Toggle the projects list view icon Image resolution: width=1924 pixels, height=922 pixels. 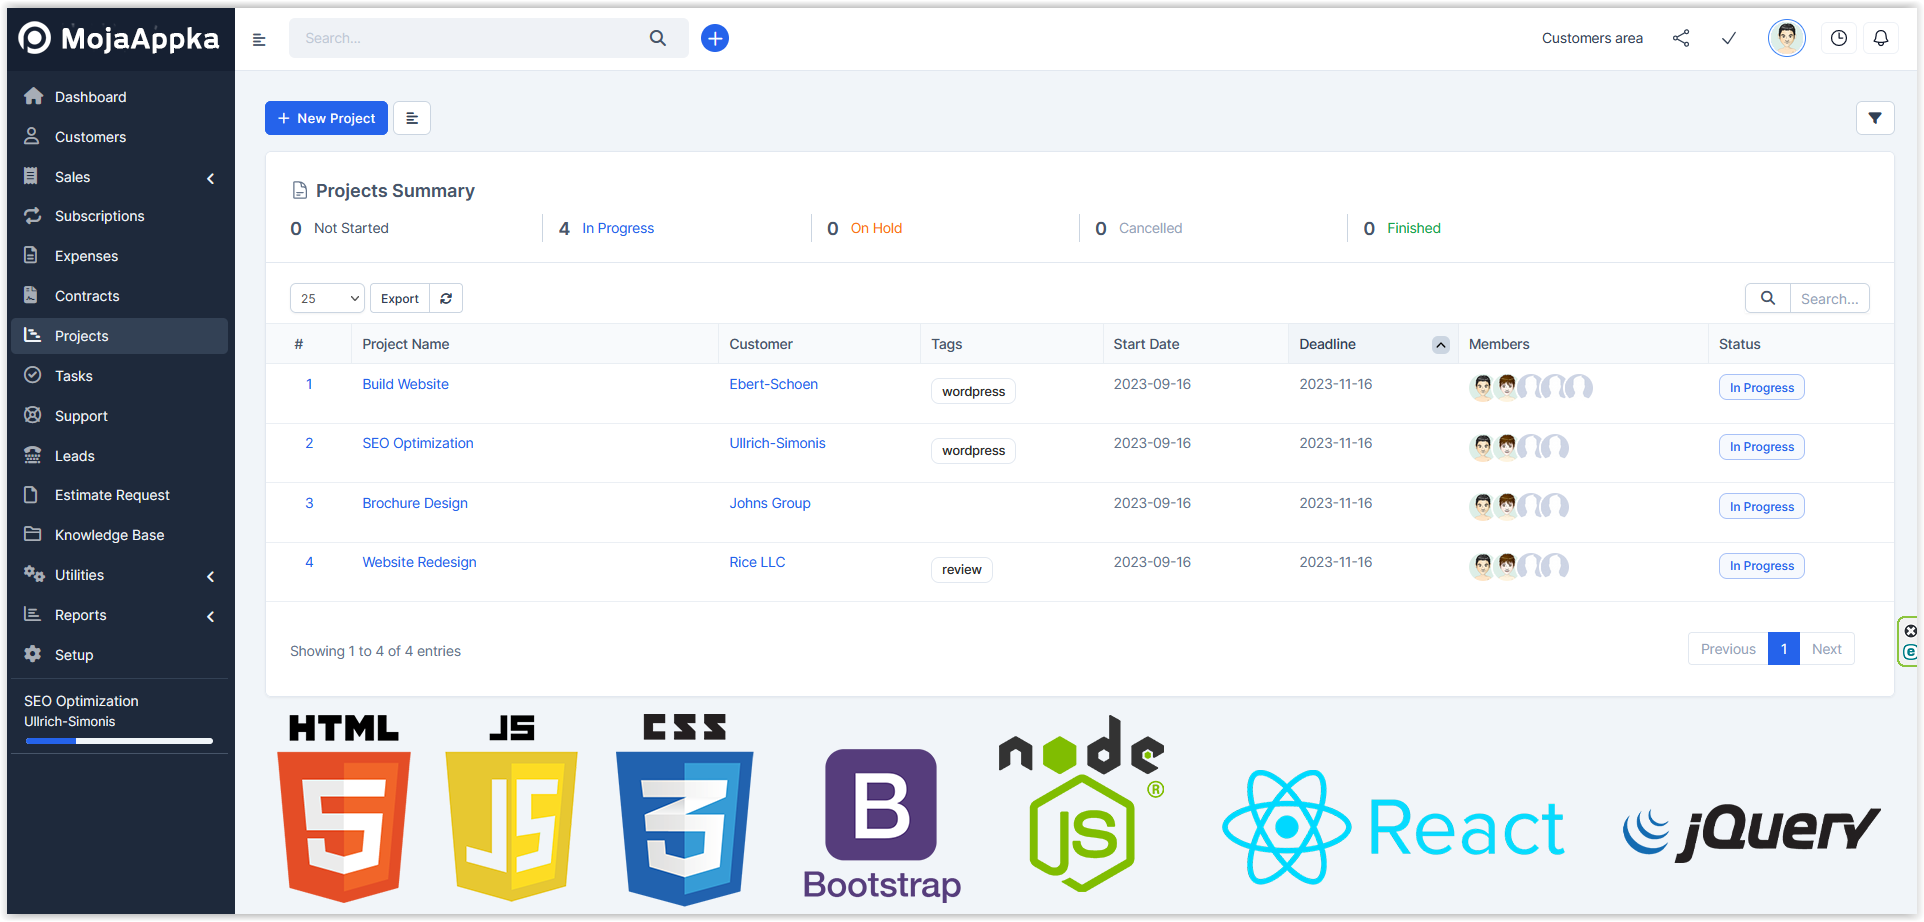412,118
